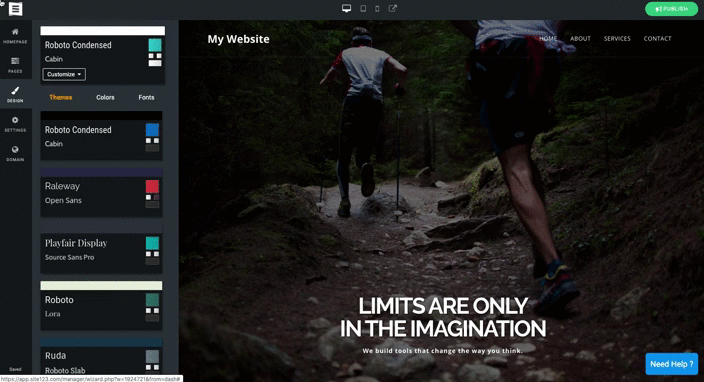The height and width of the screenshot is (382, 704).
Task: Click the LIMITS ARE ONLY IN THE IMAGINATION headline
Action: [x=443, y=317]
